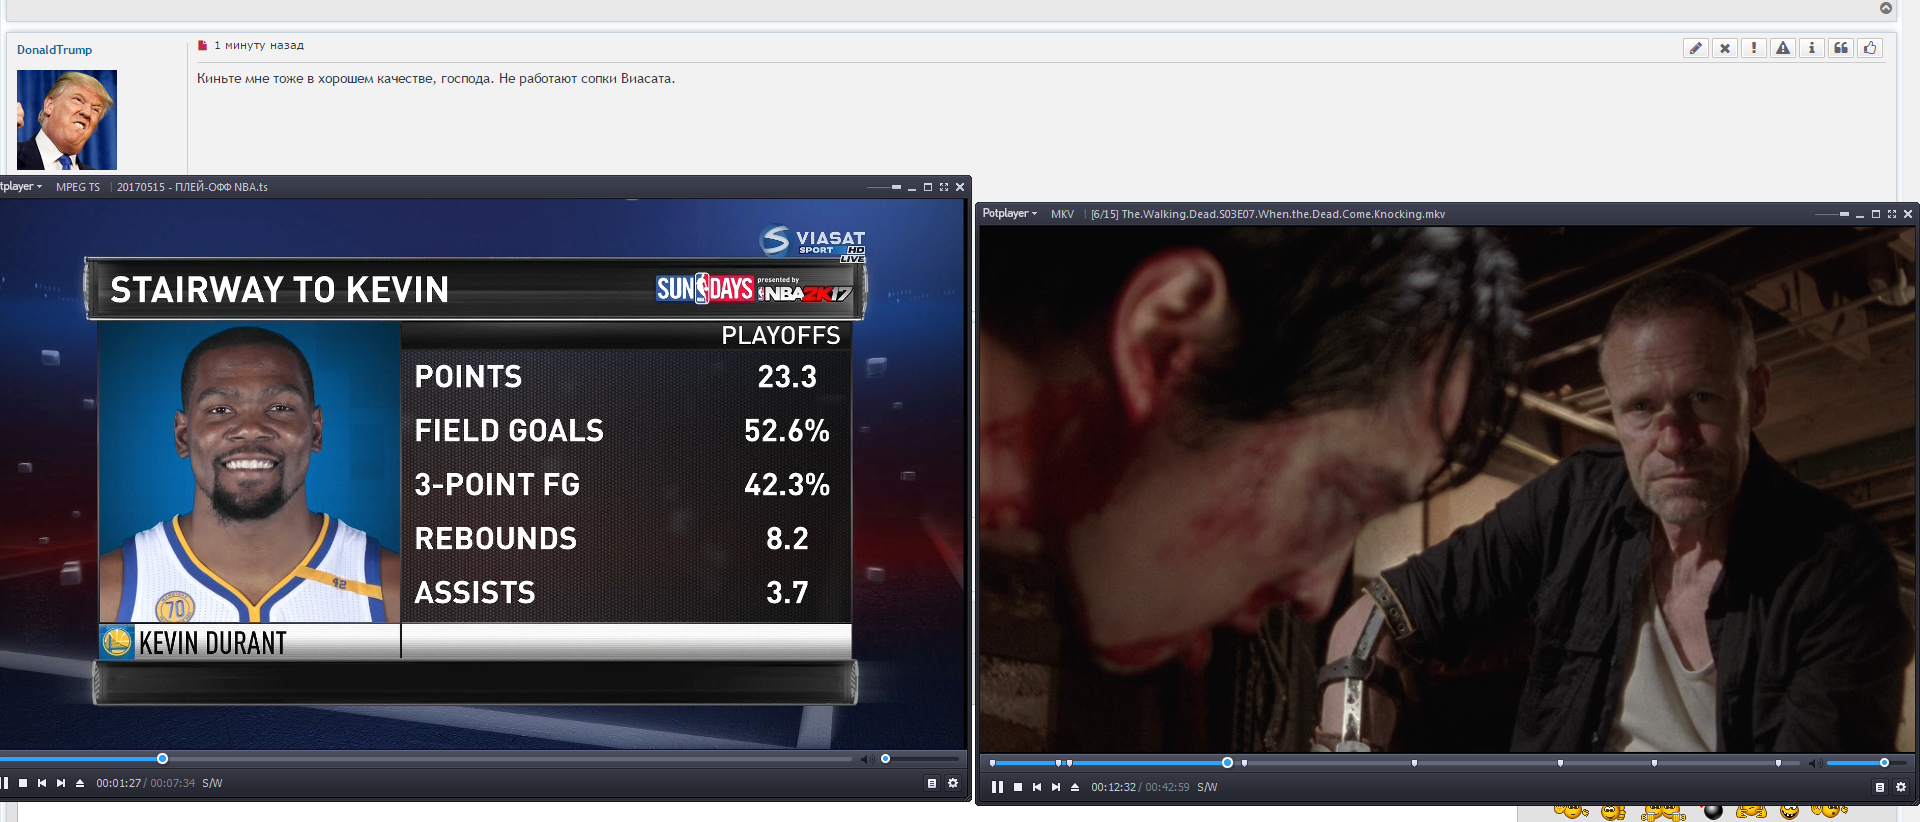Click last chapter marker before the volume icon

(x=1778, y=763)
